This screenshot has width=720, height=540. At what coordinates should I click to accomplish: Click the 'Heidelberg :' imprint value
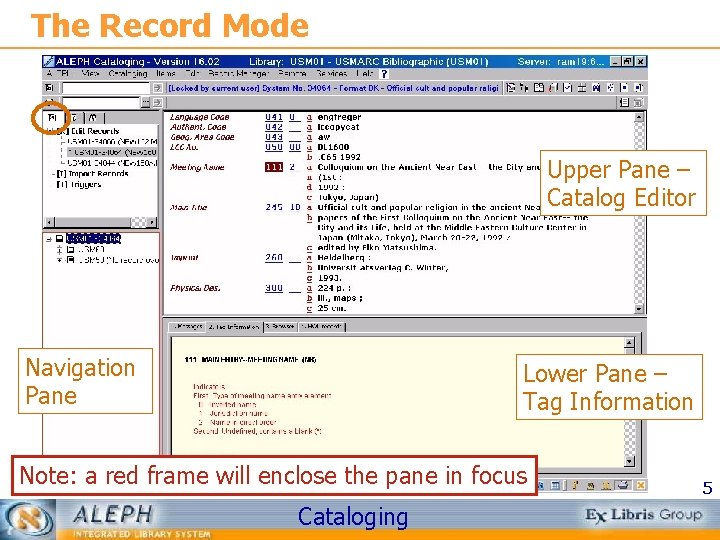(x=344, y=258)
